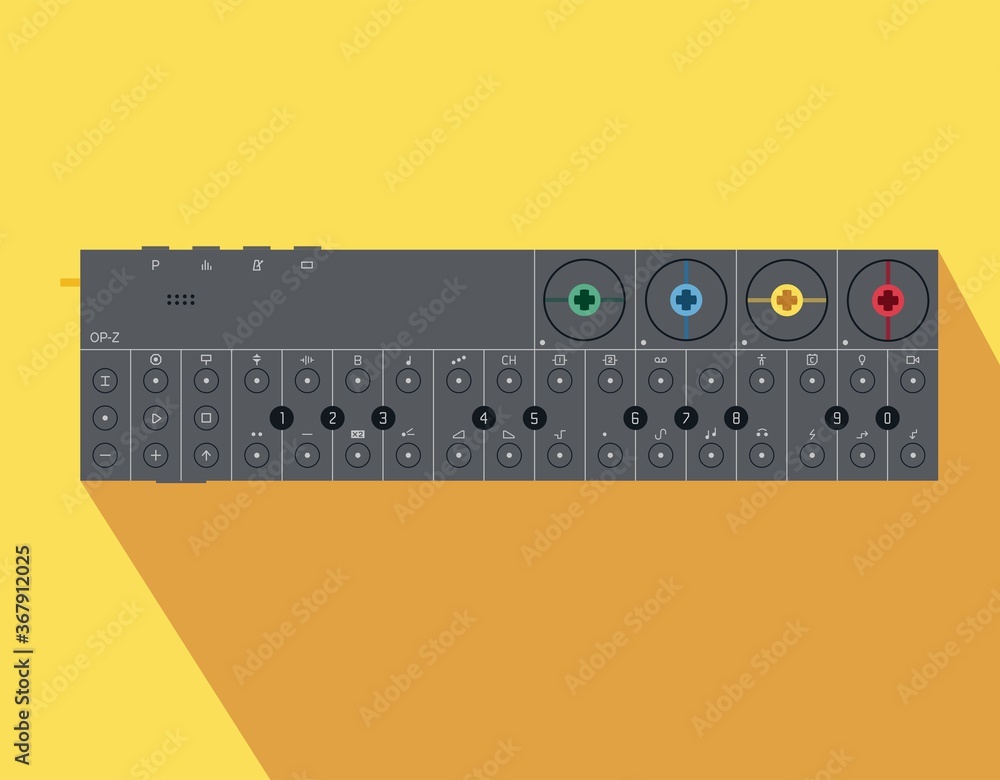Viewport: 1000px width, 780px height.
Task: Click the button under the video camera icon
Action: pyautogui.click(x=913, y=381)
